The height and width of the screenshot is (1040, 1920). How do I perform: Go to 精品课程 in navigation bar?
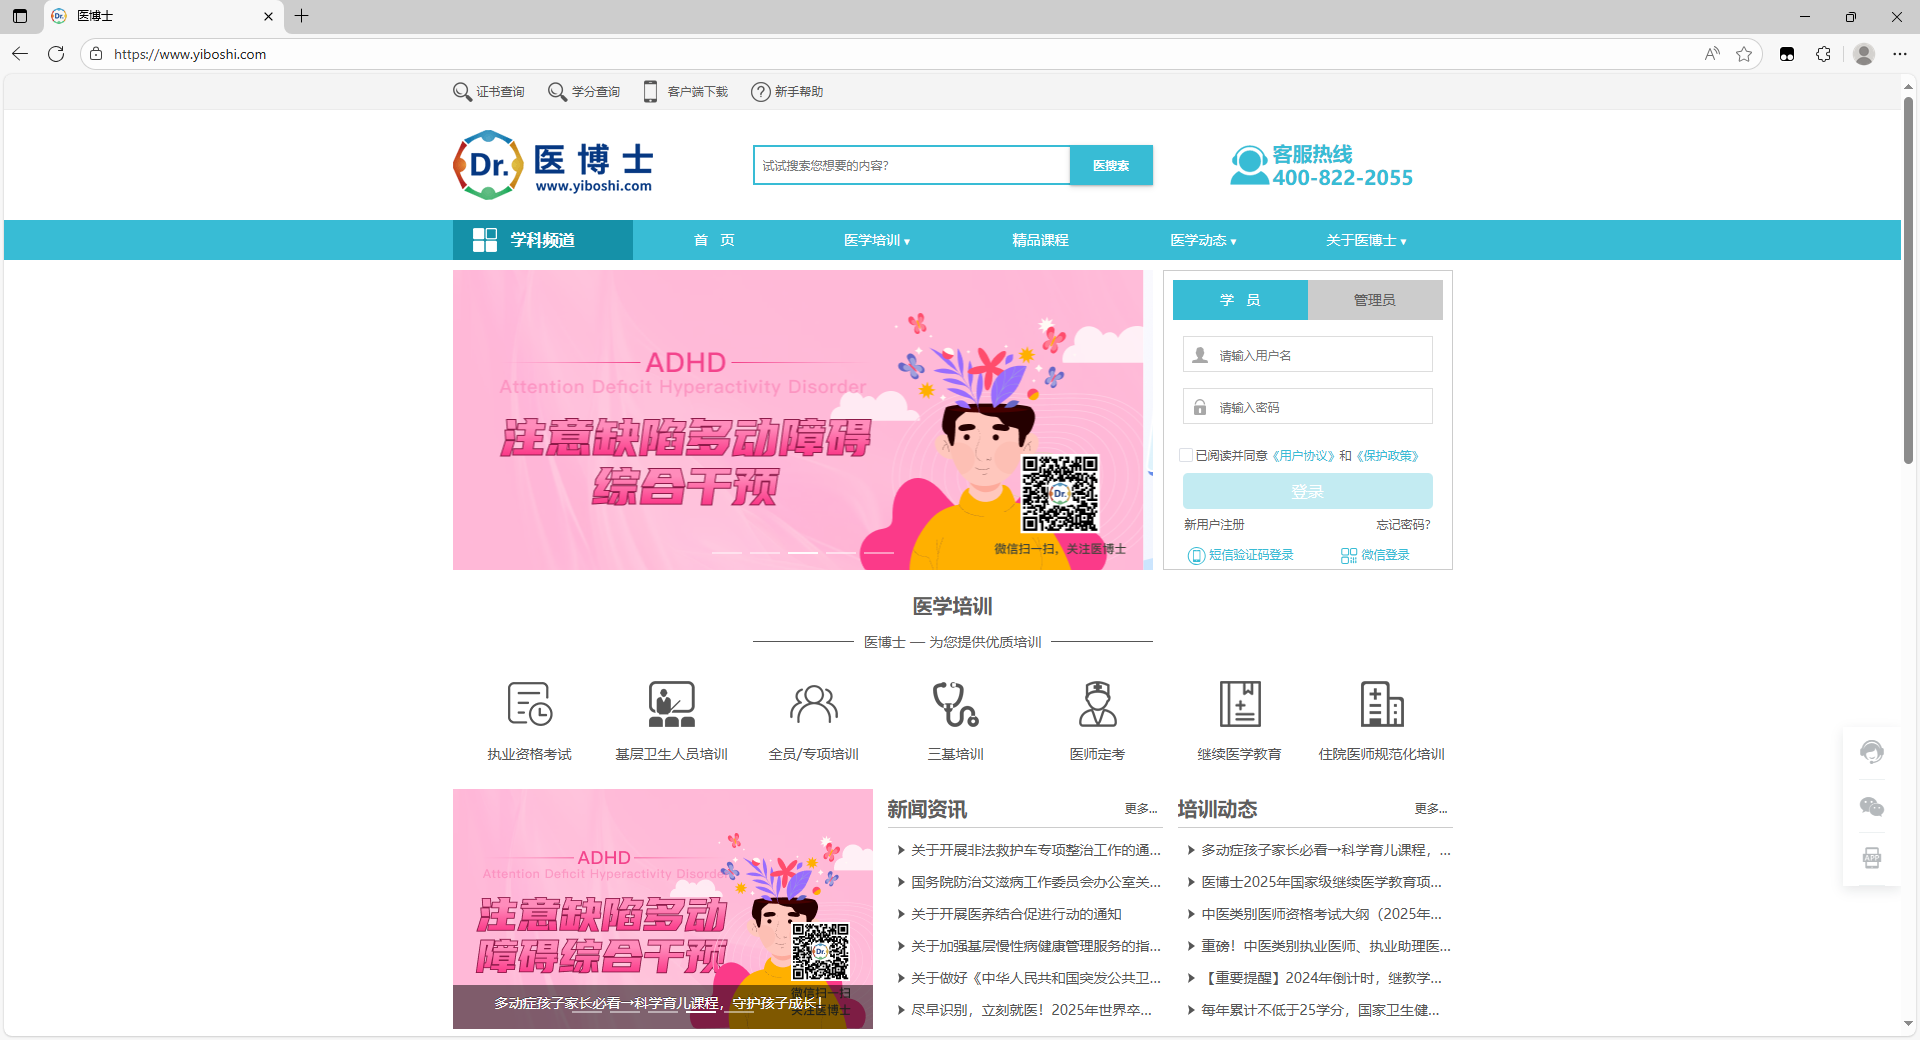pos(1040,241)
